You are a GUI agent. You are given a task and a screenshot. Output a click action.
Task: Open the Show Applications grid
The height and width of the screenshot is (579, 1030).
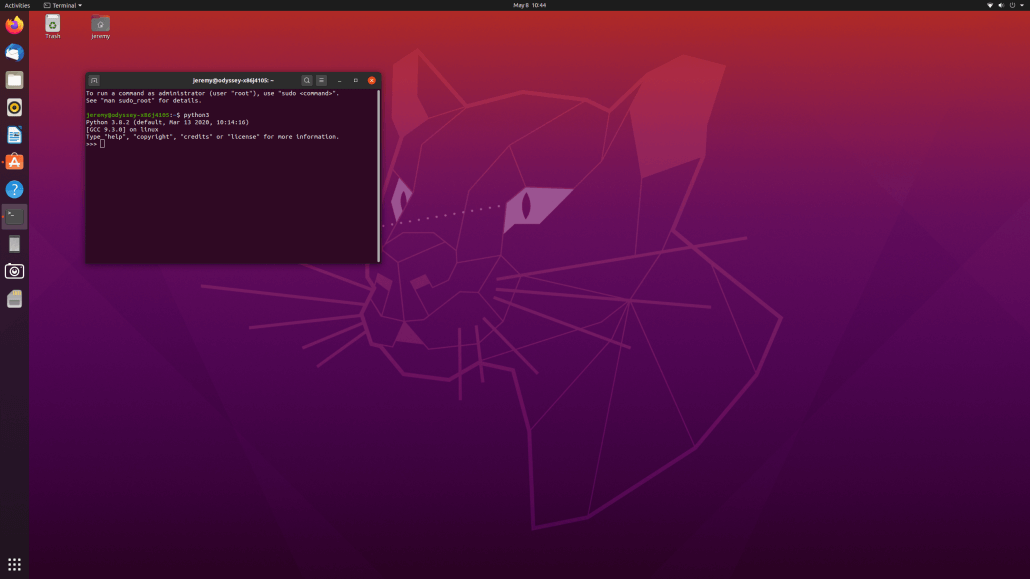(x=14, y=563)
